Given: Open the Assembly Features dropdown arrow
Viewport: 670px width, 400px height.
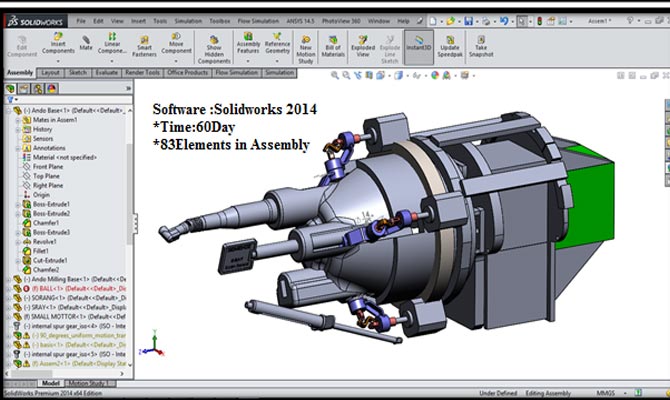Looking at the screenshot, I should tap(248, 61).
